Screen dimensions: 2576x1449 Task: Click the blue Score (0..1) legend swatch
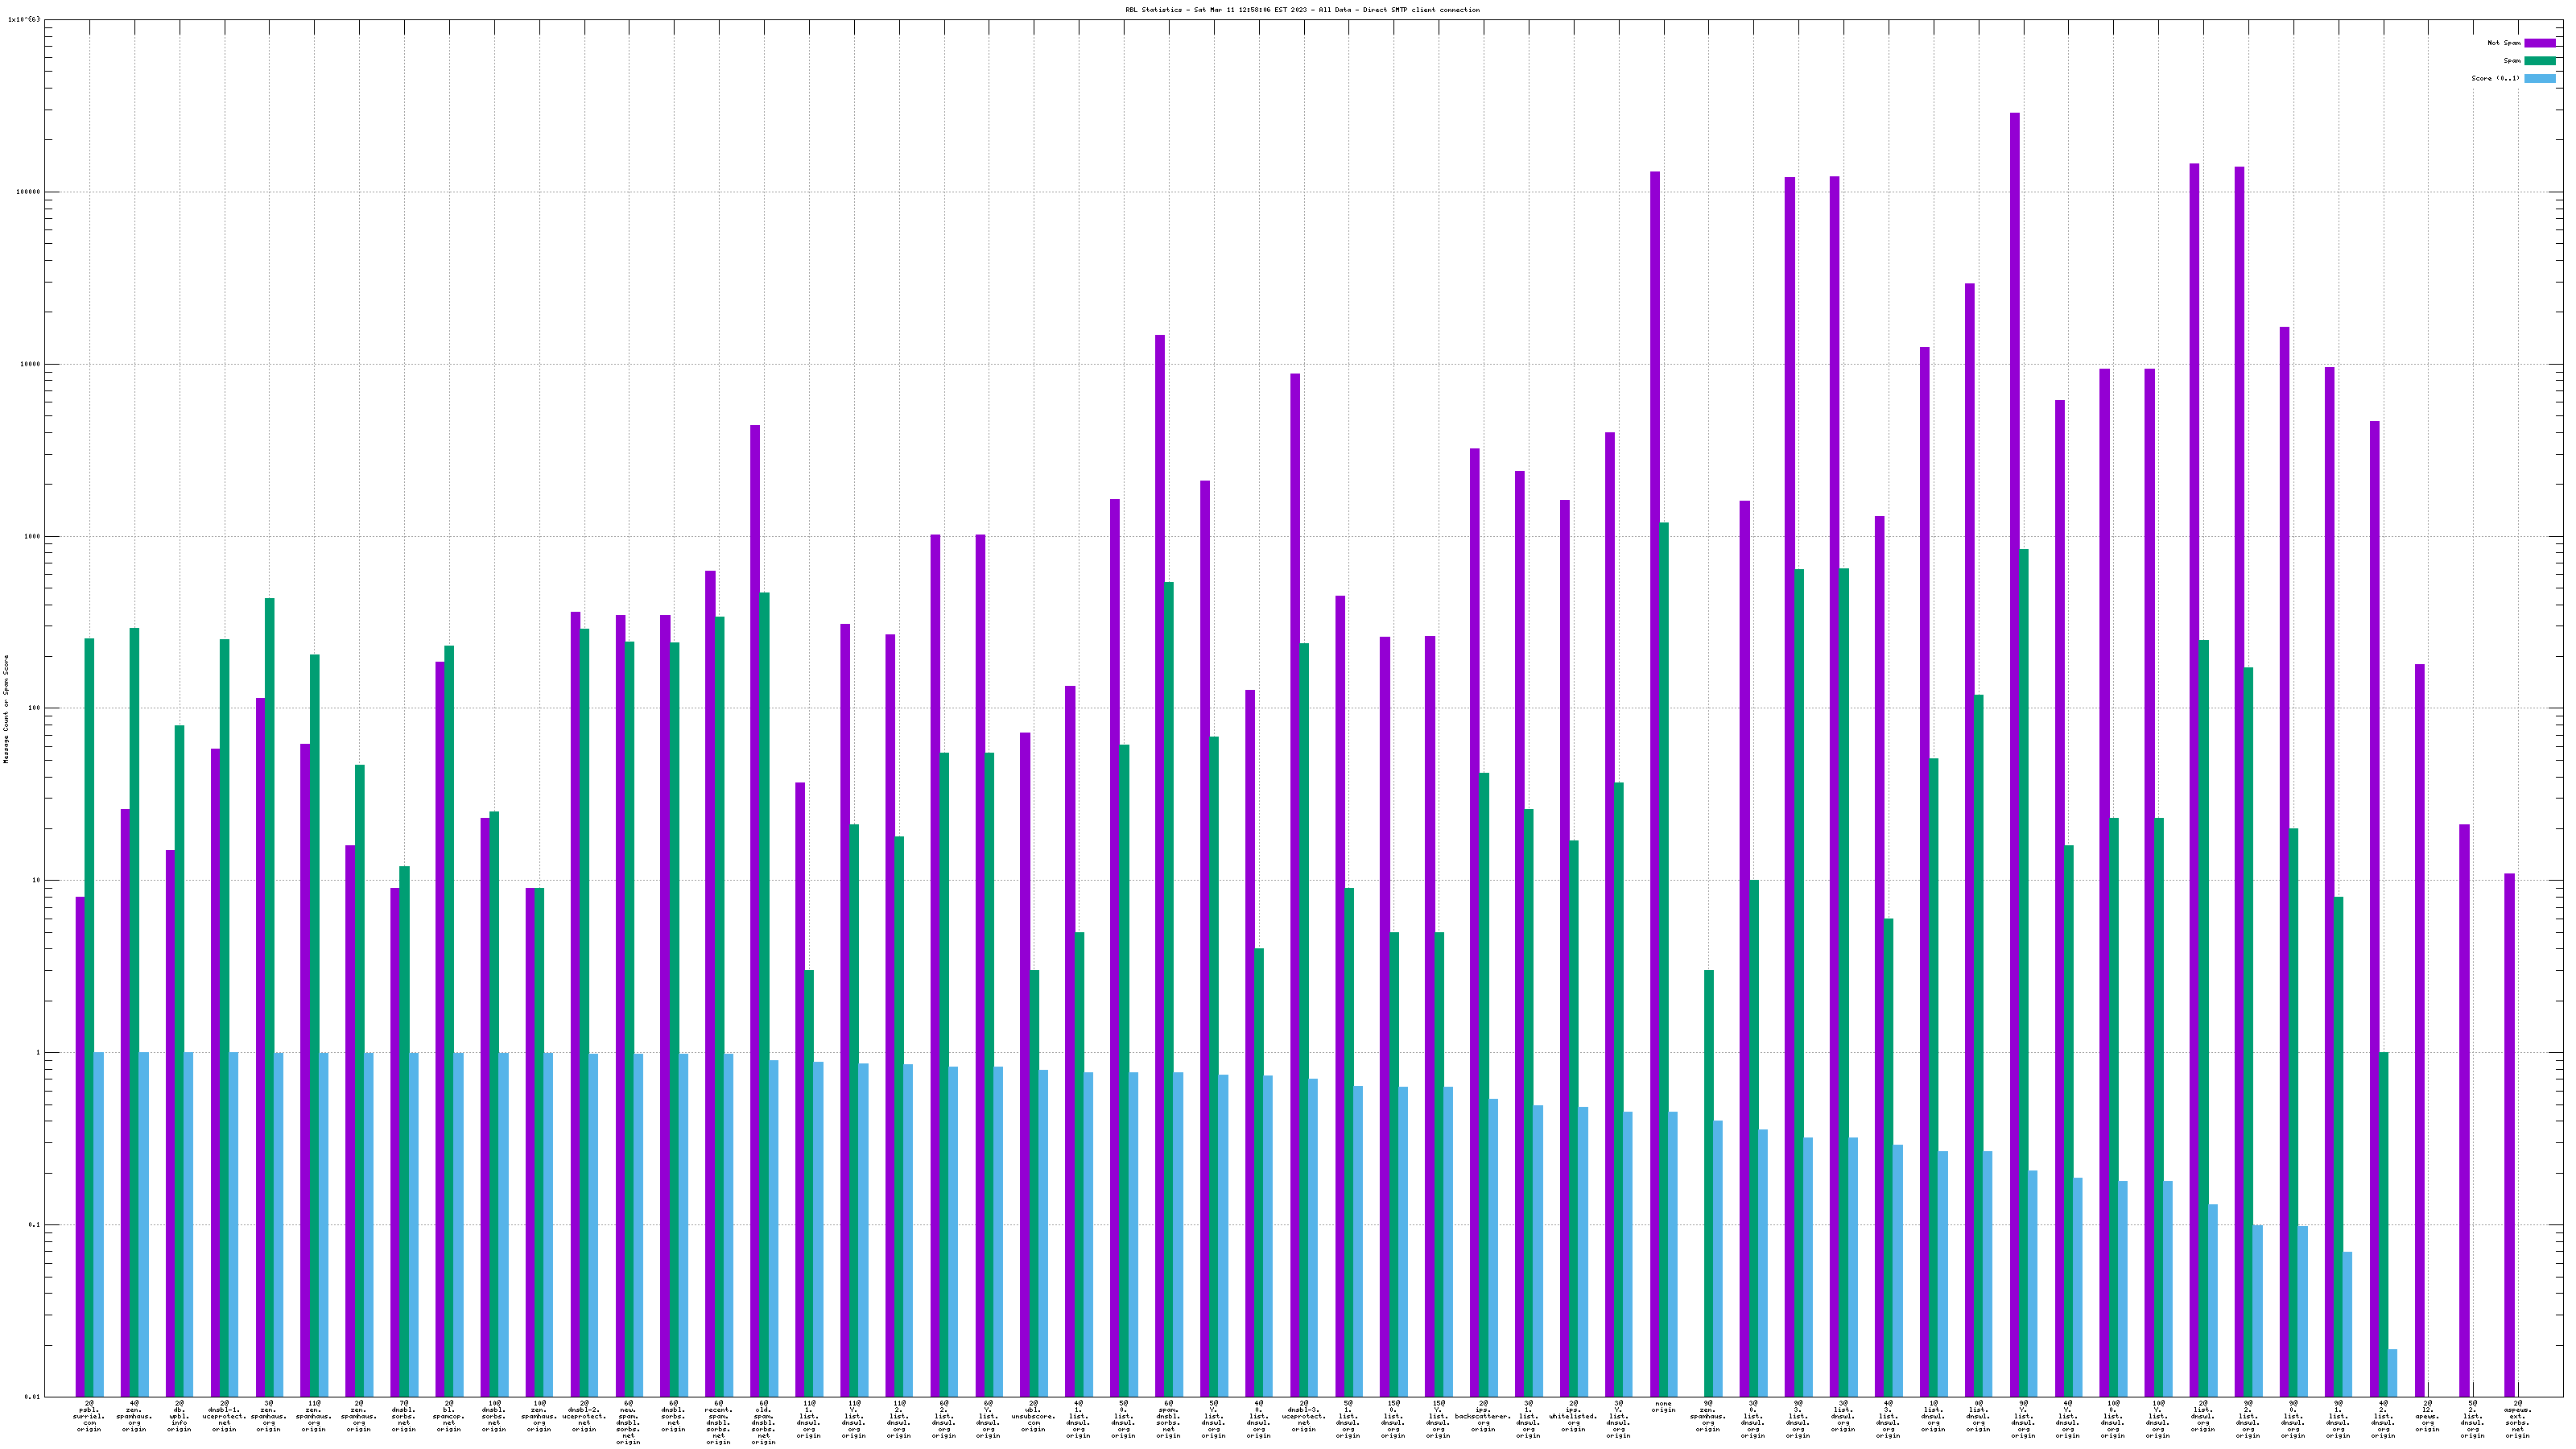click(2540, 78)
